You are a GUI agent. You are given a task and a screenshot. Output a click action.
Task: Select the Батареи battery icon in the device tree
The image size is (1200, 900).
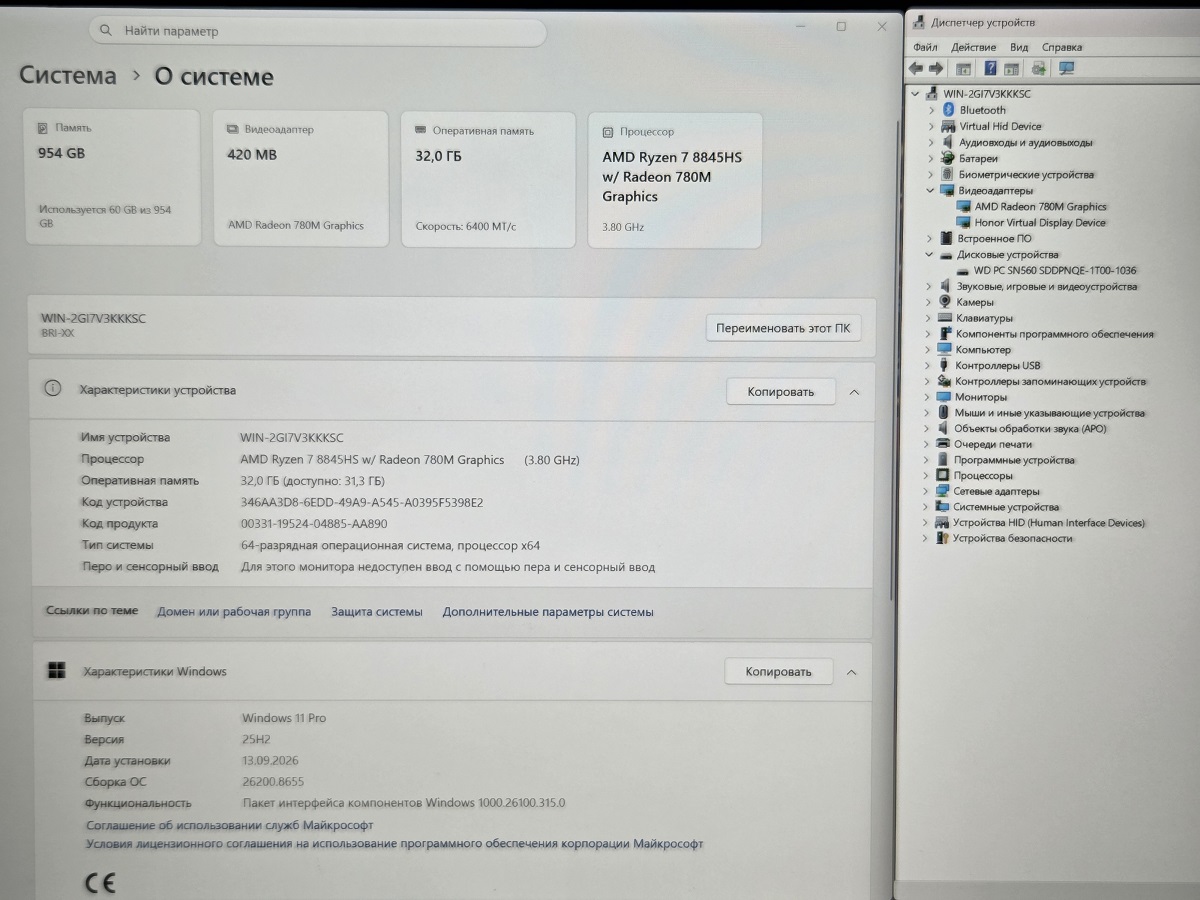pyautogui.click(x=948, y=158)
